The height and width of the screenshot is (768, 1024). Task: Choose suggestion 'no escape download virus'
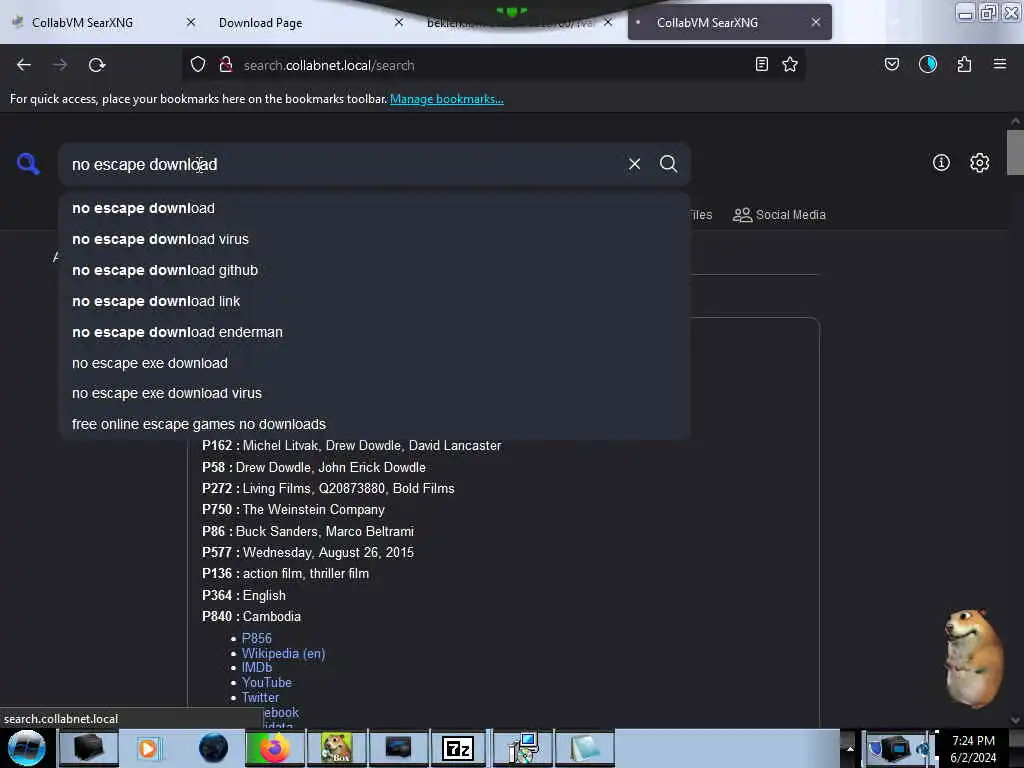point(161,239)
